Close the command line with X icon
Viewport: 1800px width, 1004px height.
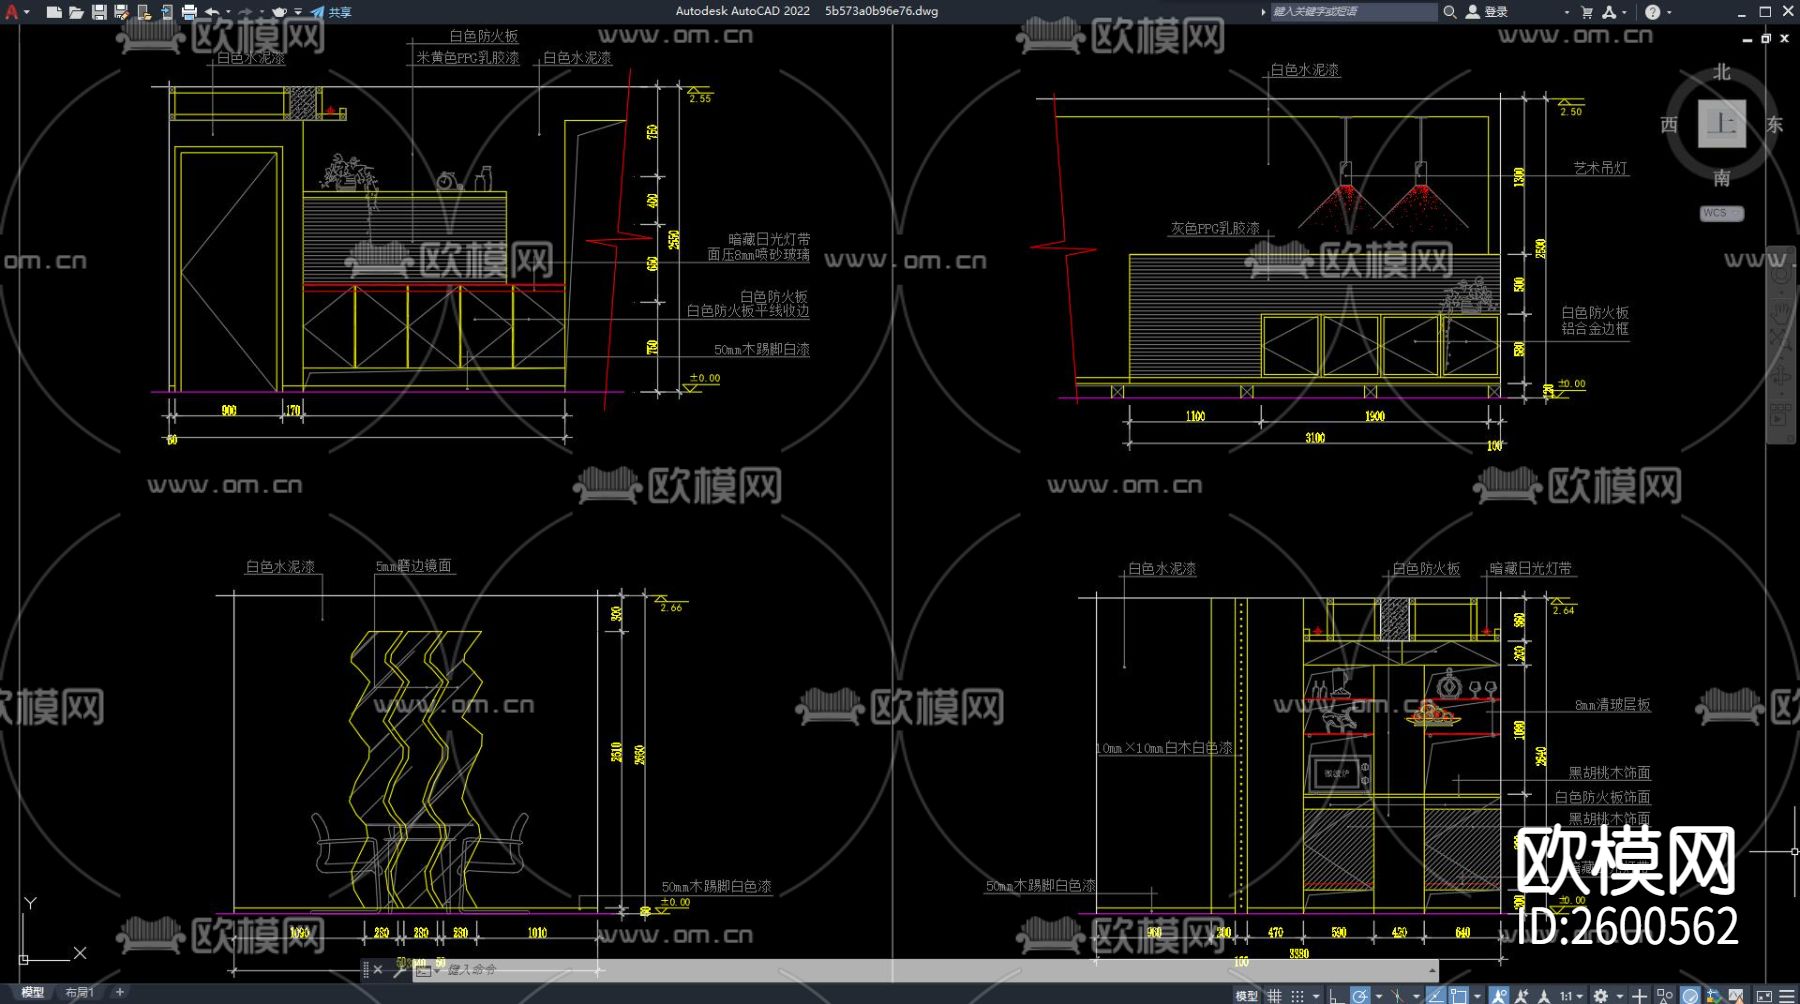click(378, 970)
